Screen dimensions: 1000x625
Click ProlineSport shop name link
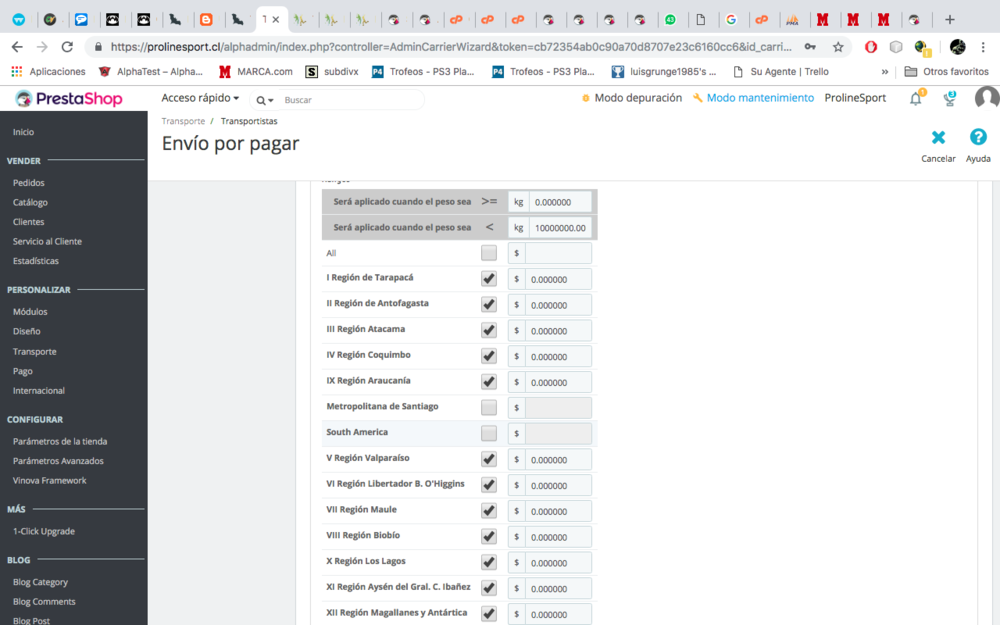click(x=855, y=98)
